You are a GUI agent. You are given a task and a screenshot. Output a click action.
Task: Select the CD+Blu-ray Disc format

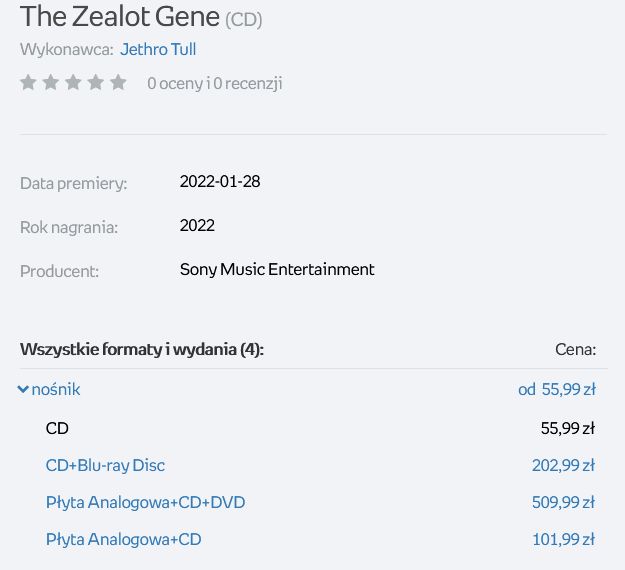[x=105, y=465]
